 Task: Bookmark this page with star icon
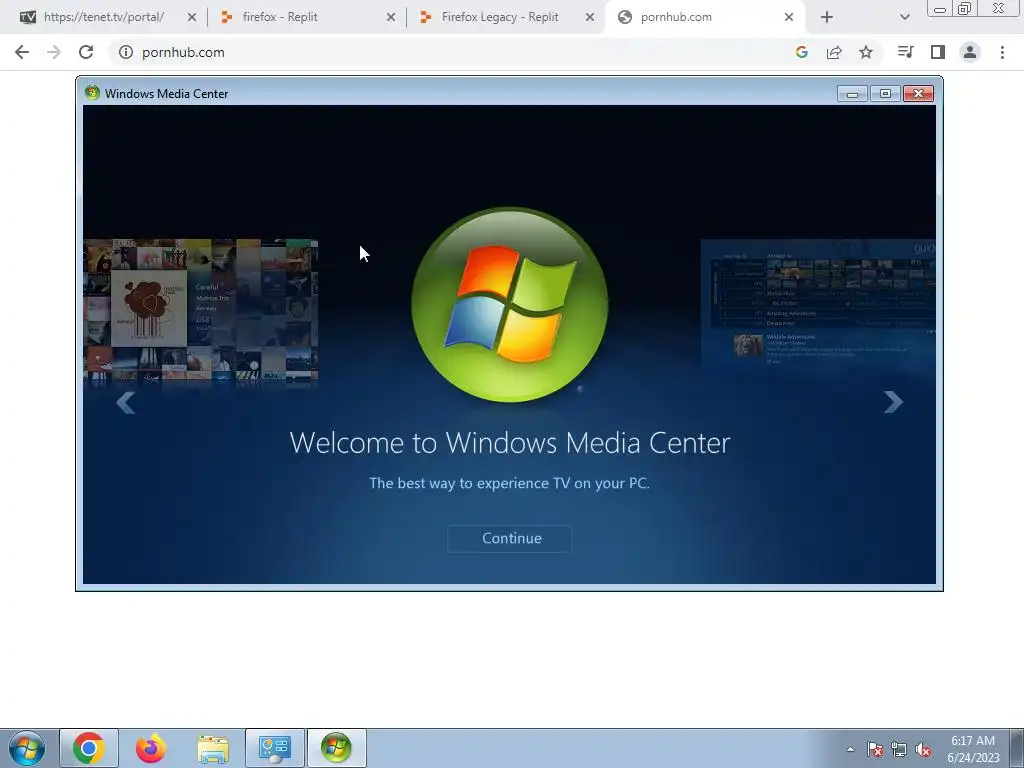pyautogui.click(x=866, y=52)
